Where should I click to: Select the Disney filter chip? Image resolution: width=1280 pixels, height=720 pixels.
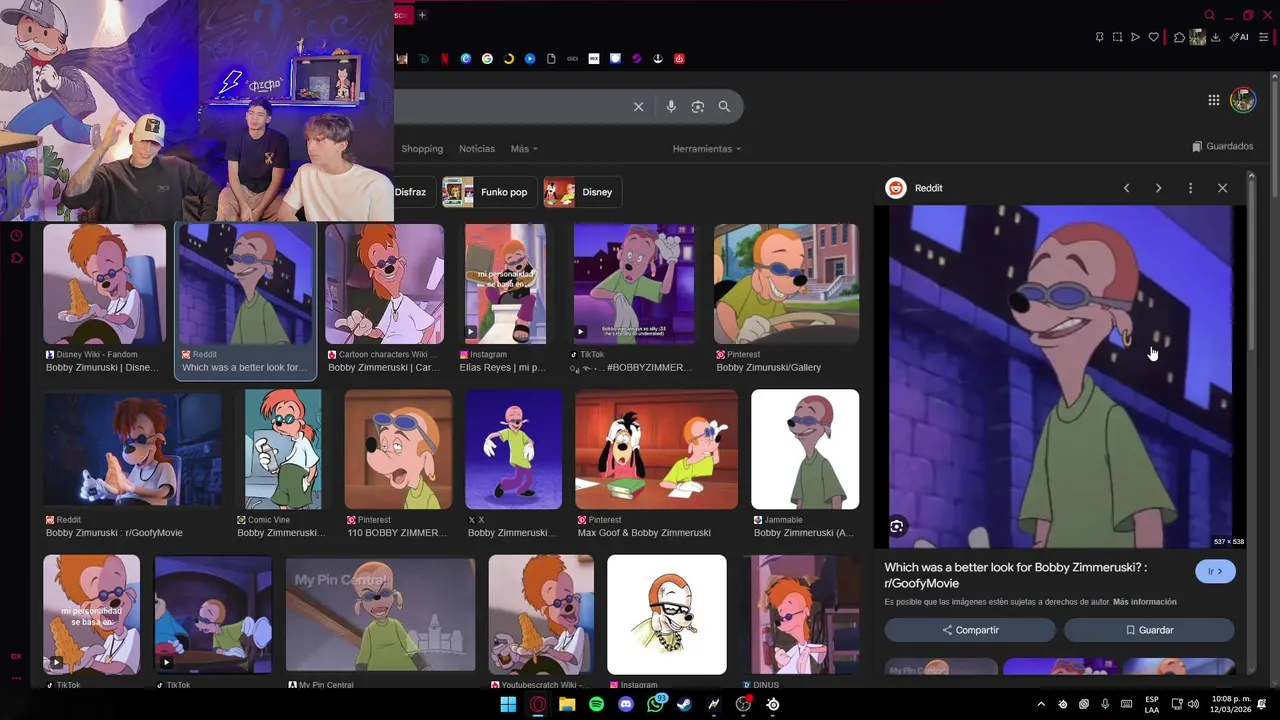(x=581, y=192)
